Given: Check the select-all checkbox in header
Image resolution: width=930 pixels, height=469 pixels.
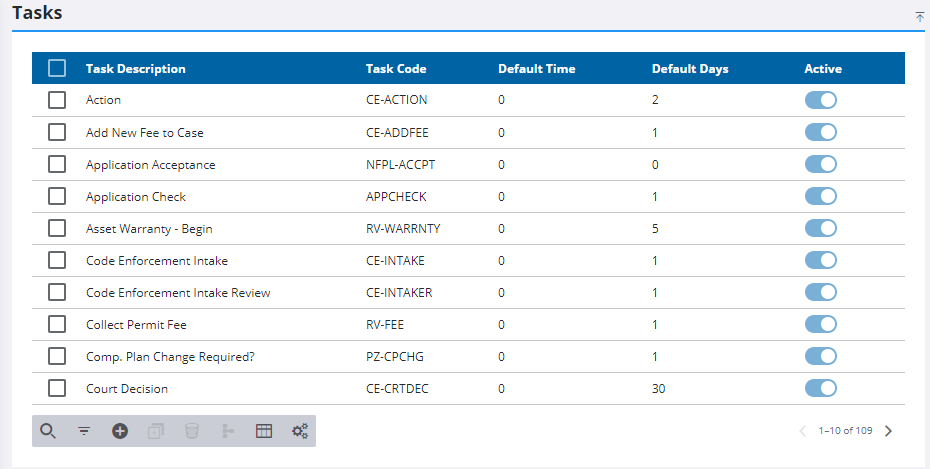Looking at the screenshot, I should pos(57,69).
